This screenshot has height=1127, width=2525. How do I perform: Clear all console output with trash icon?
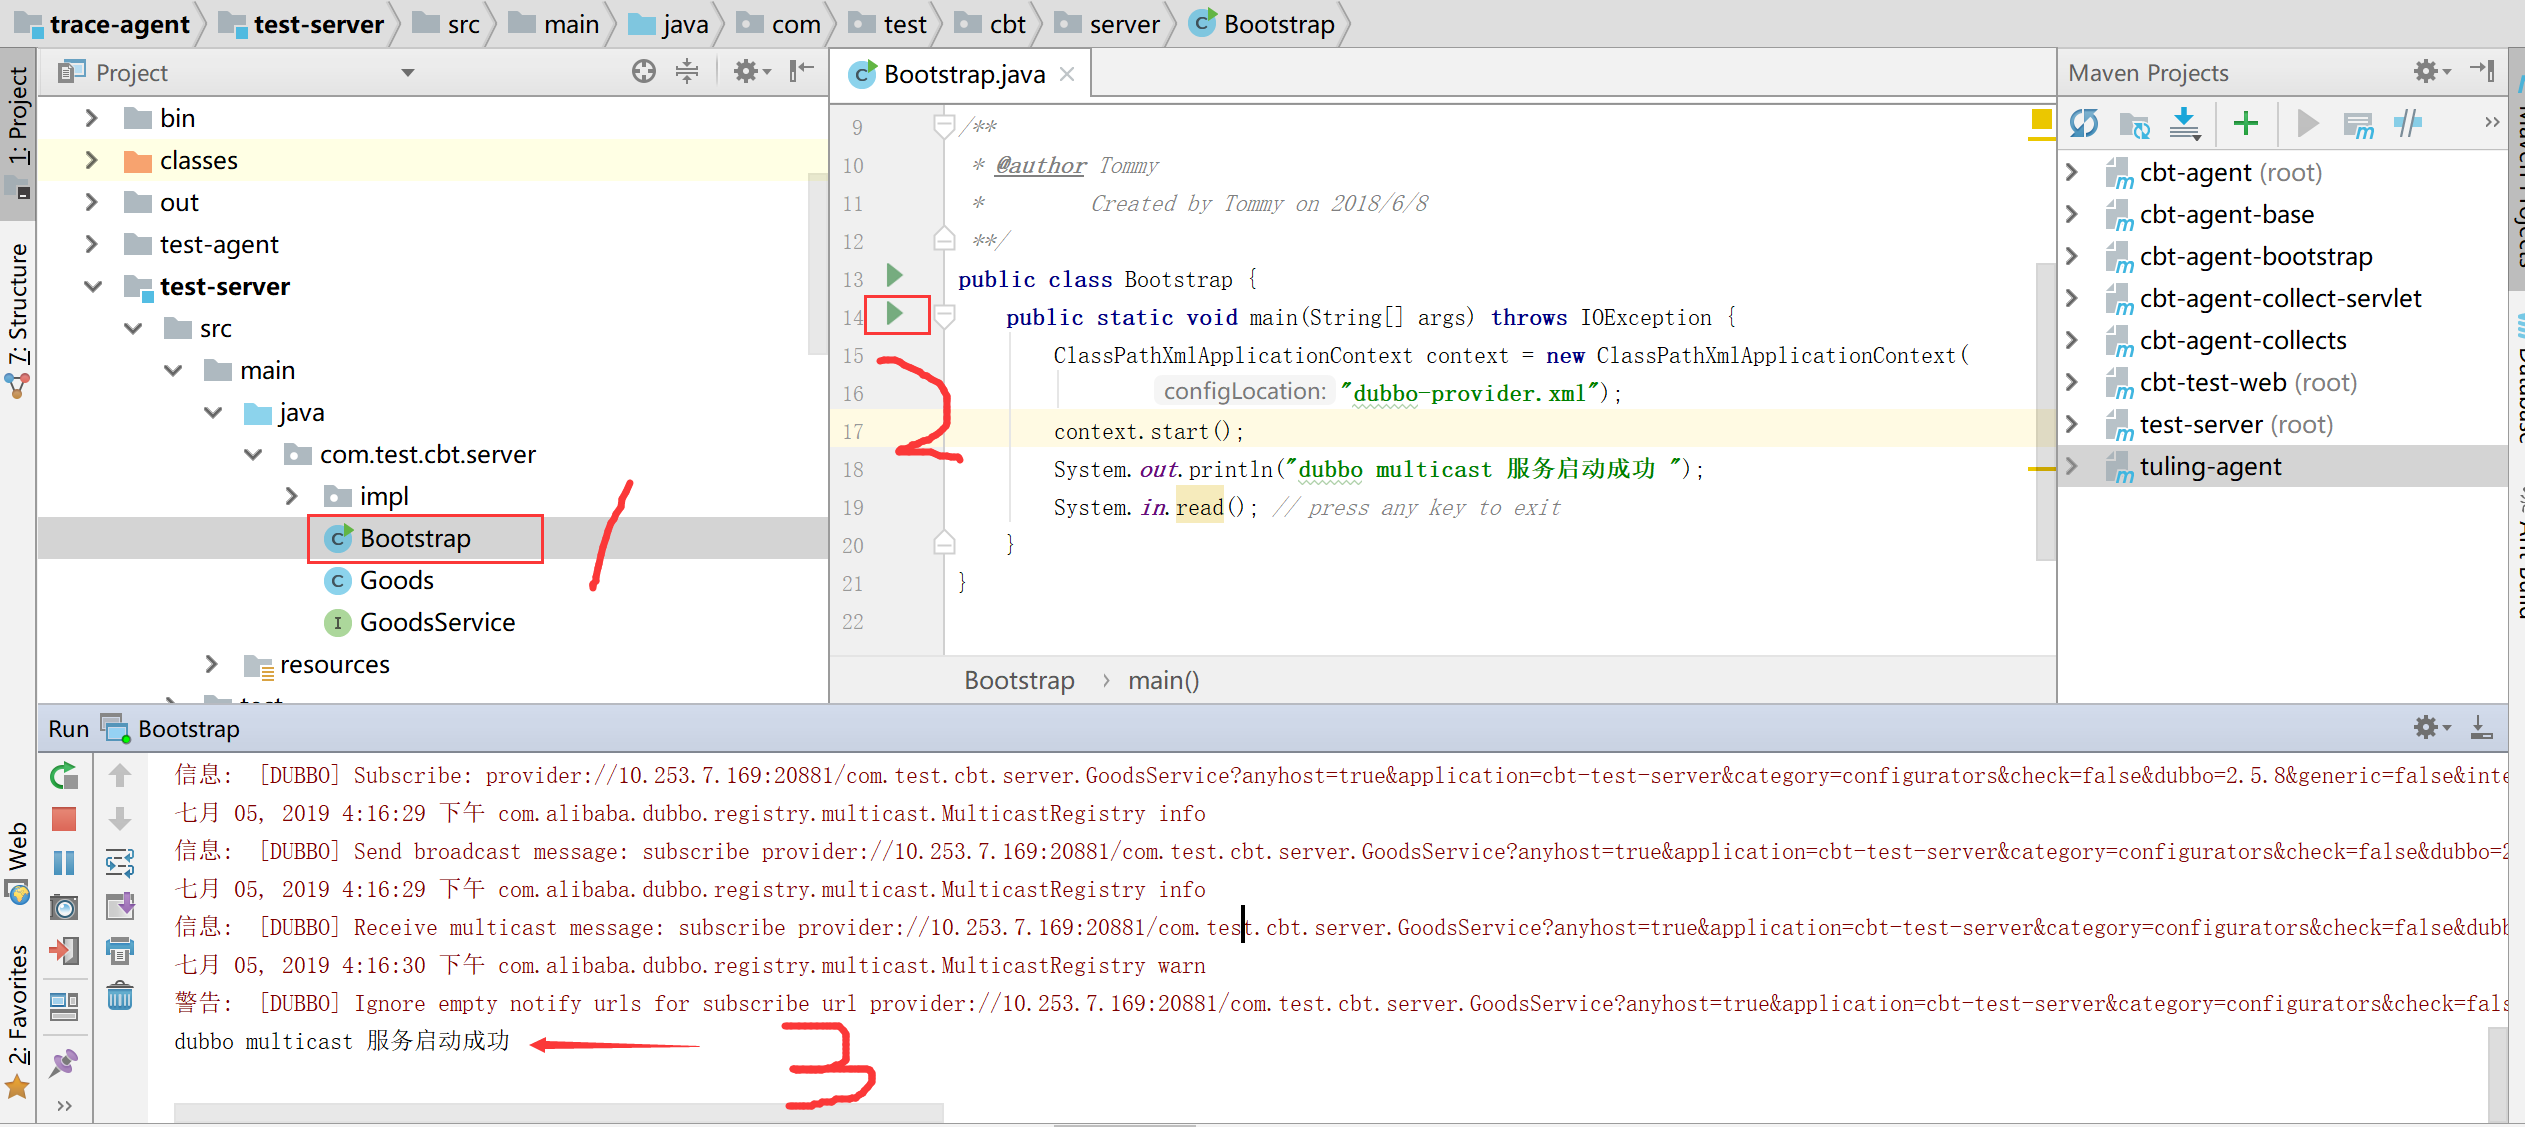point(120,996)
